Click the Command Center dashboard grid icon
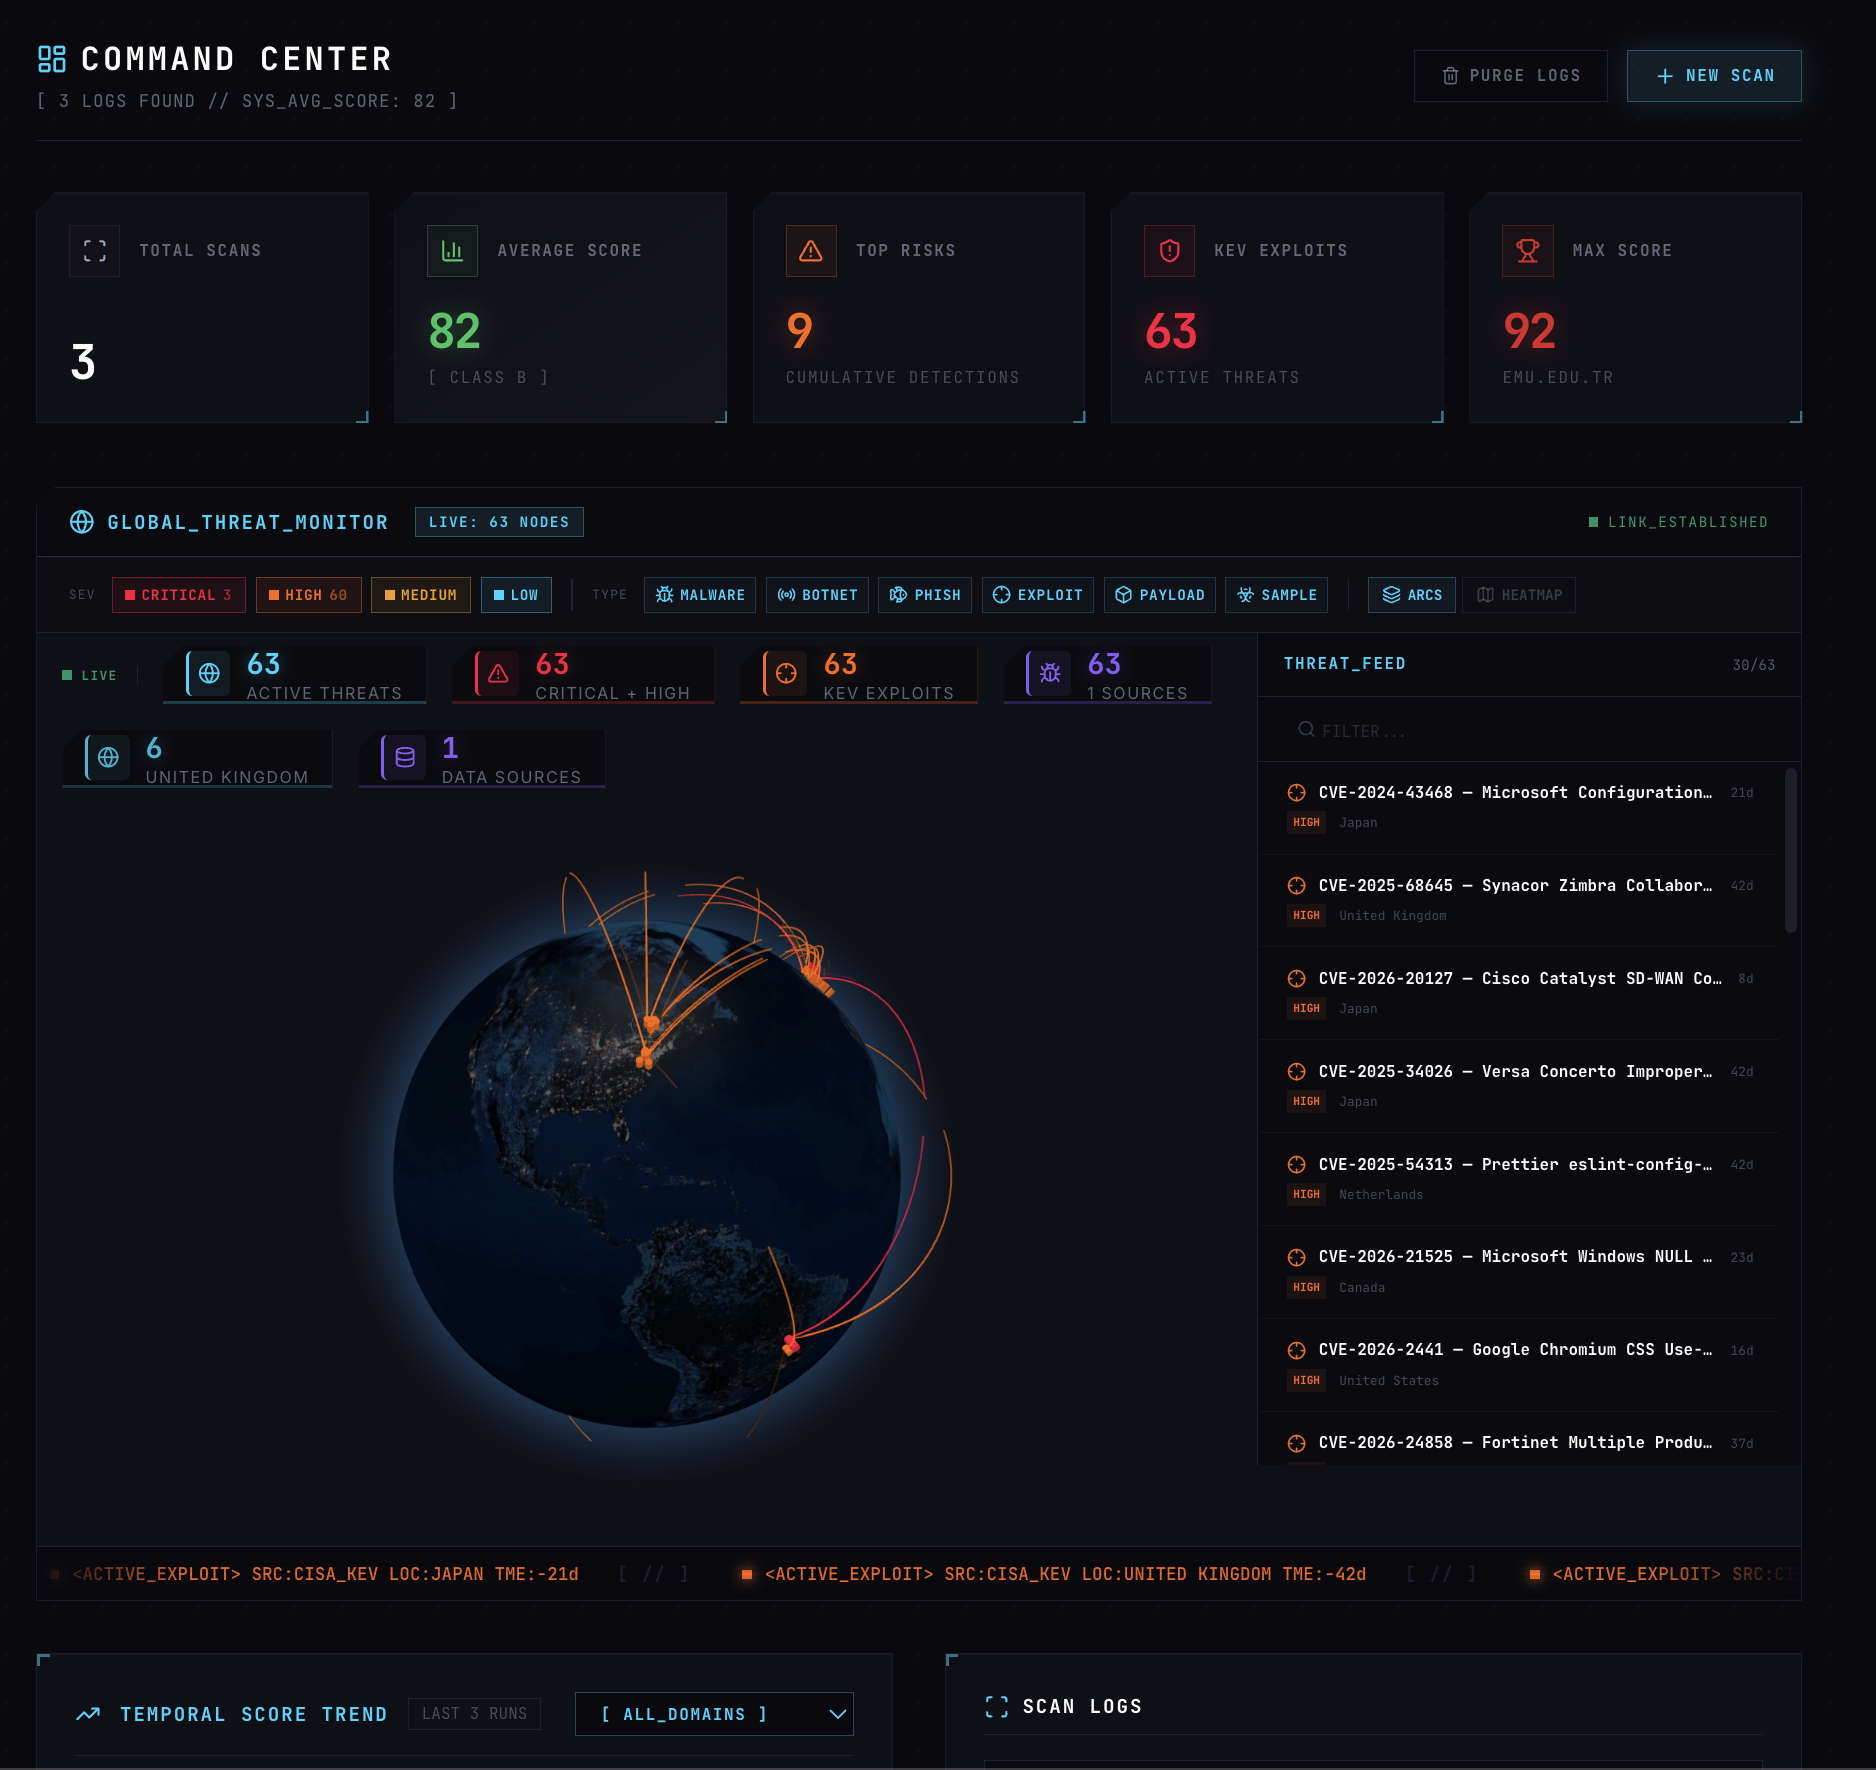Viewport: 1876px width, 1770px height. pyautogui.click(x=52, y=59)
